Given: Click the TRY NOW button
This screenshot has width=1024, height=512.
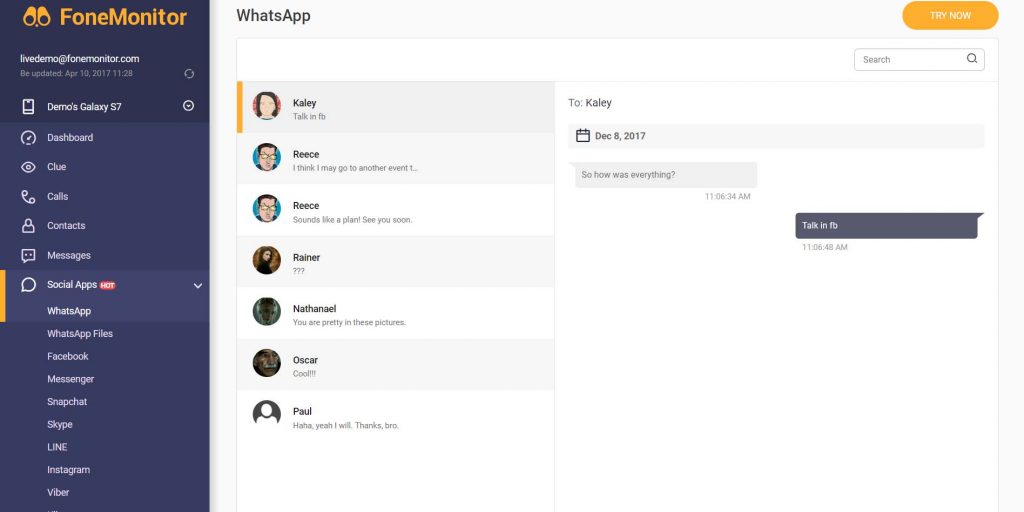Looking at the screenshot, I should (x=950, y=16).
